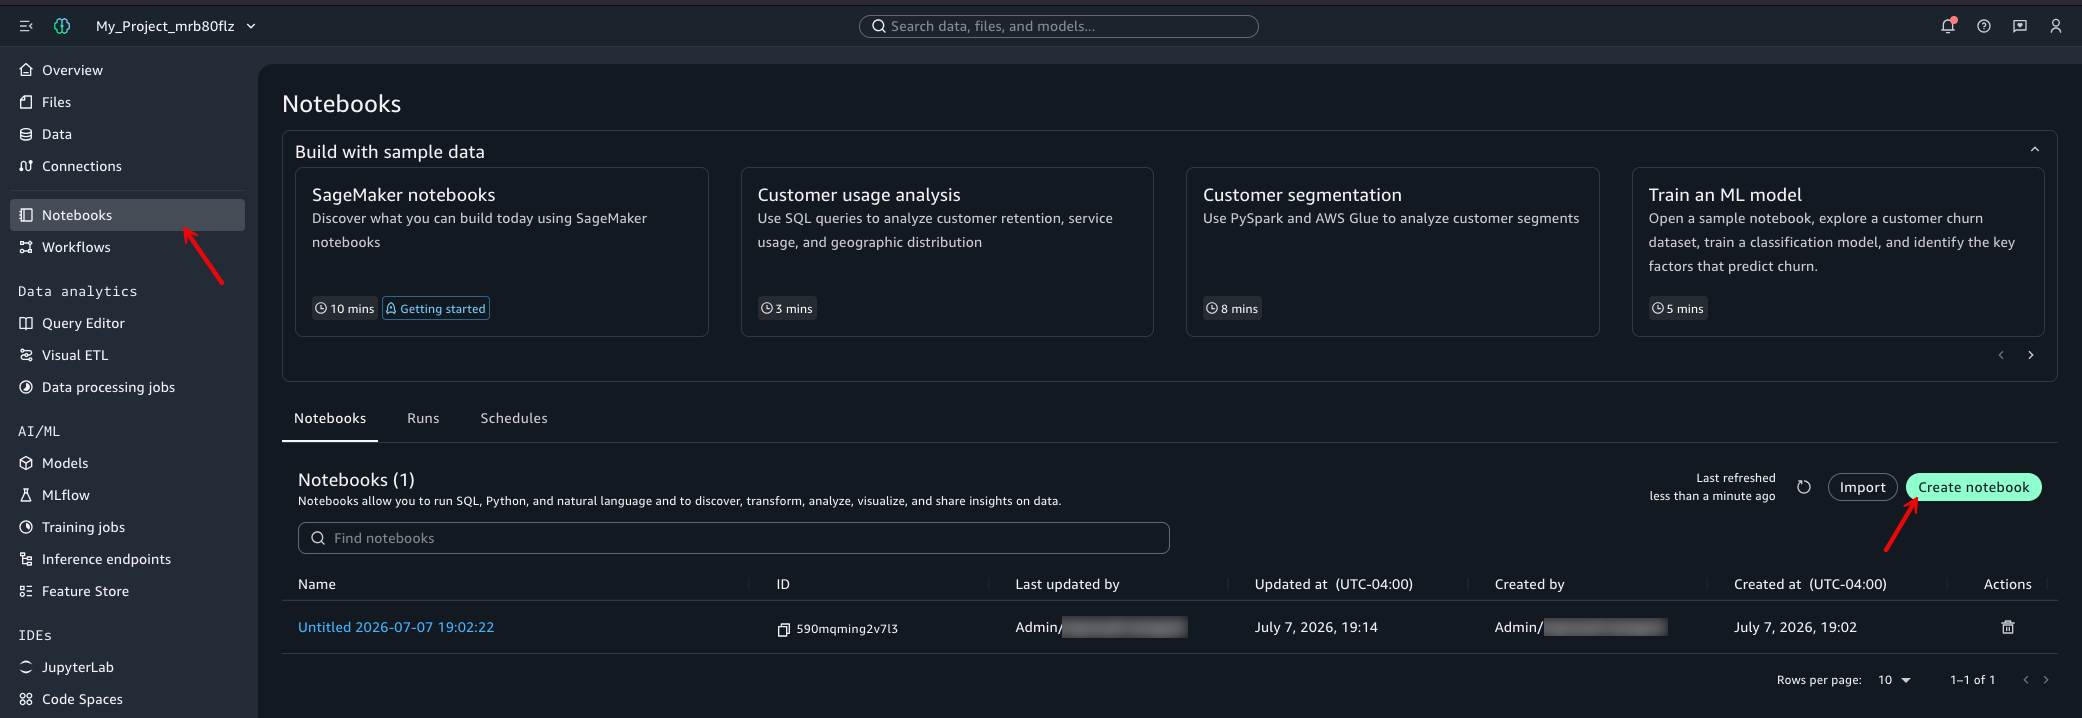Screen dimensions: 2082x718
Task: Click the July 7, 2026, 19:14 cell
Action: tap(1316, 627)
